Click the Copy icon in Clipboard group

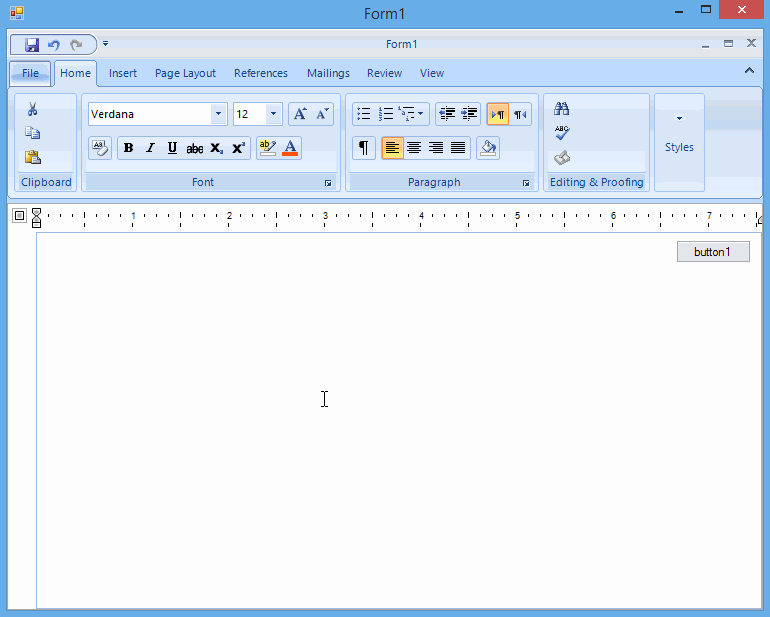[x=32, y=133]
